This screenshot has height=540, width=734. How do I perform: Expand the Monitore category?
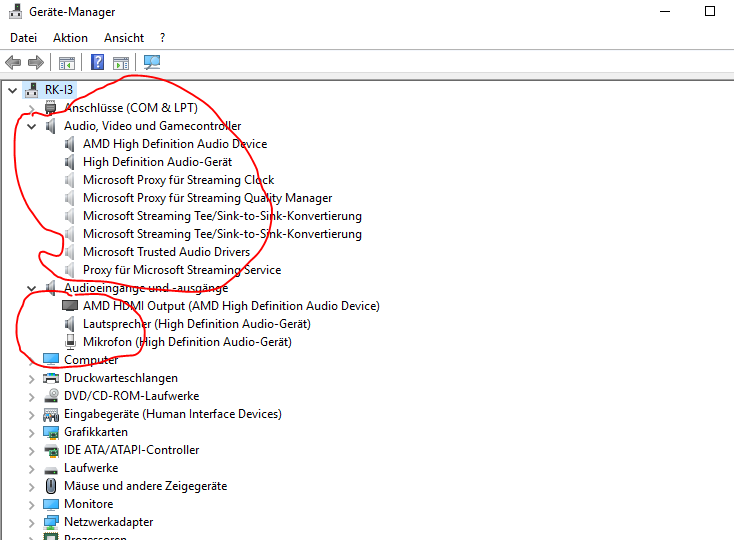click(31, 505)
